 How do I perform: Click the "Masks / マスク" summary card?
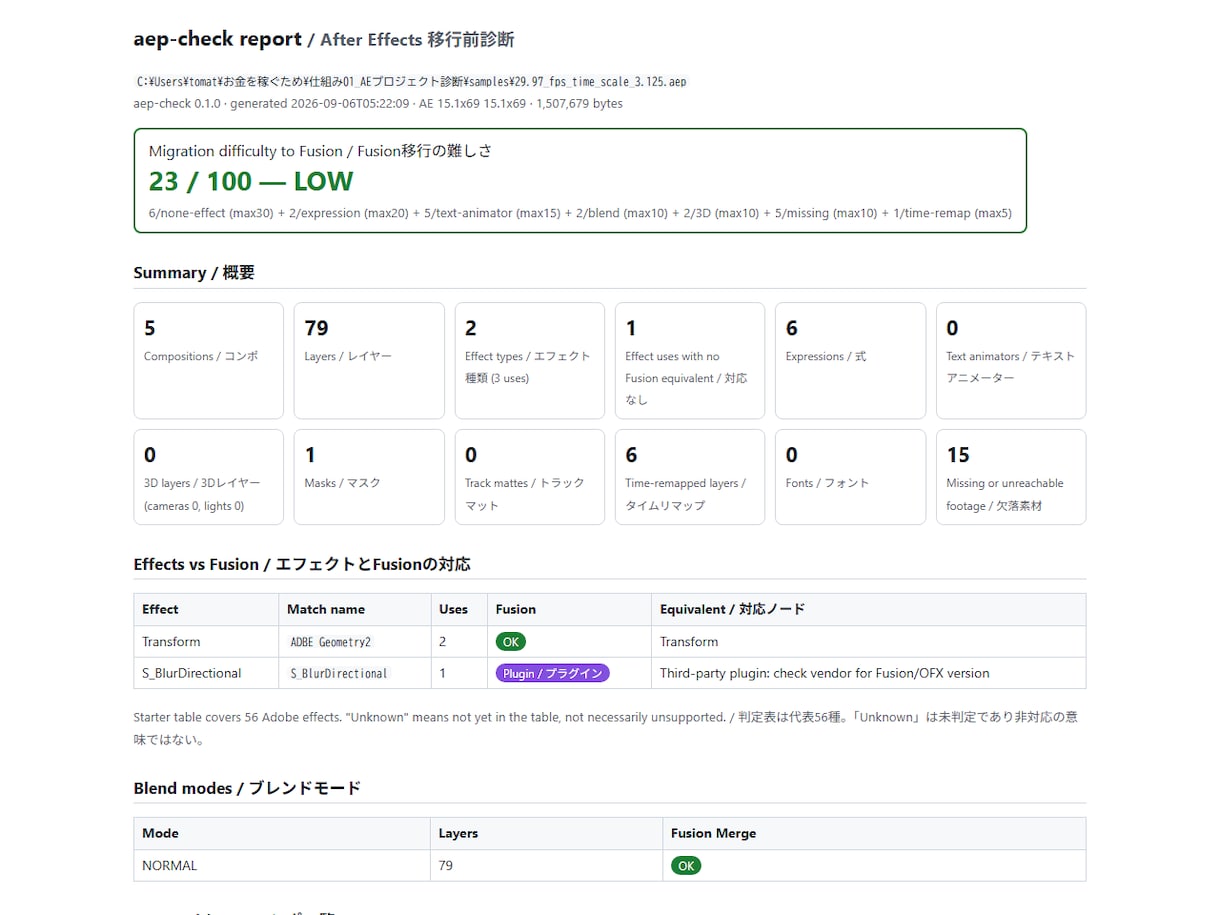click(369, 477)
